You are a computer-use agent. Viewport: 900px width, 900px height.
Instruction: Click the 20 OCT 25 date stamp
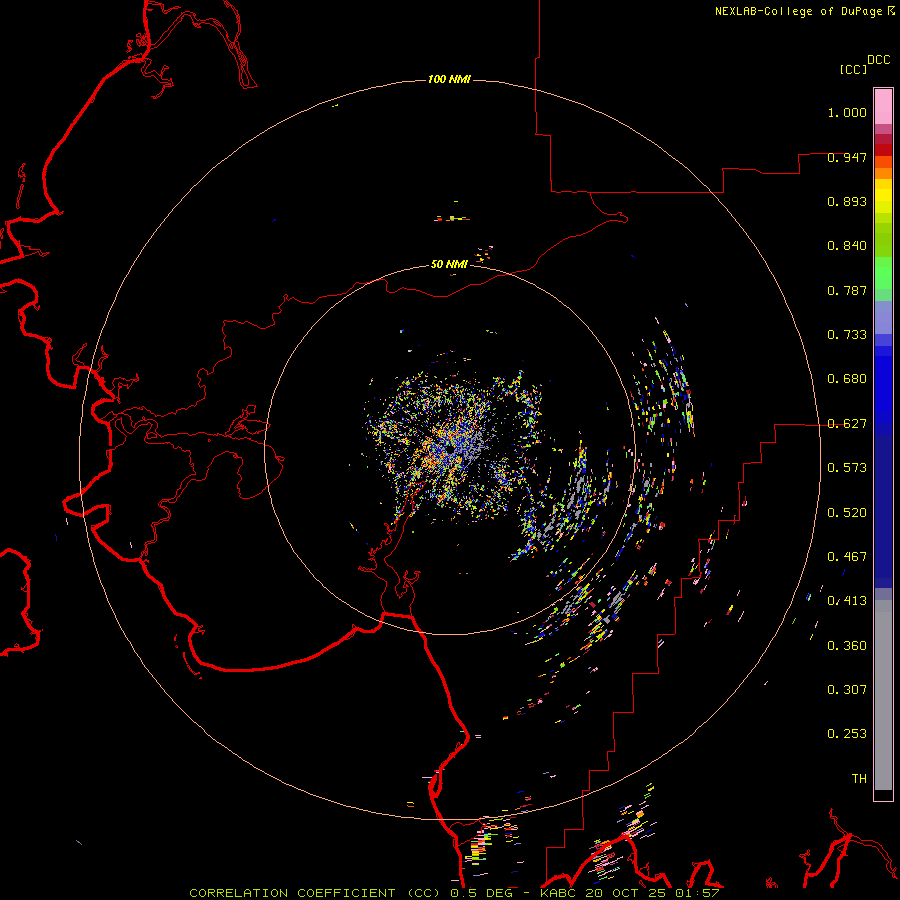point(627,893)
